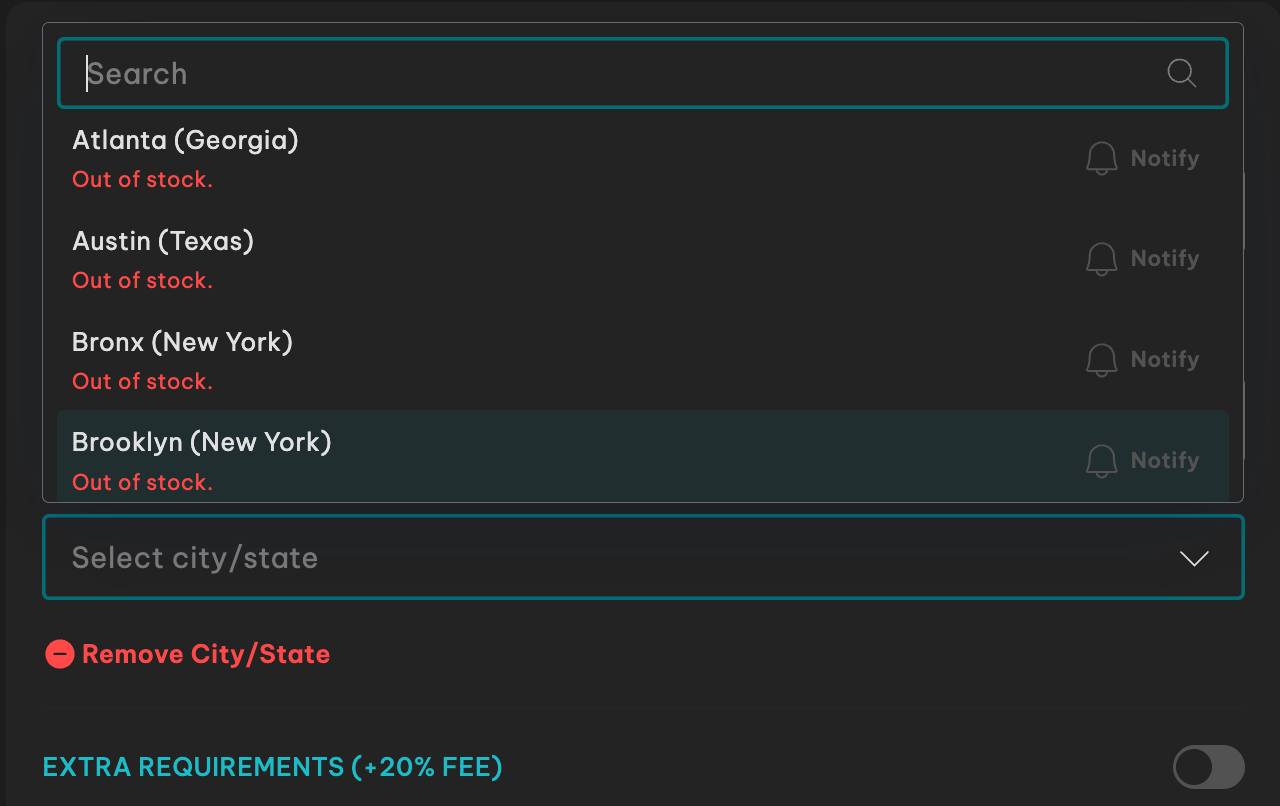This screenshot has width=1280, height=806.
Task: Select the Bronx (New York) option
Action: coord(643,360)
